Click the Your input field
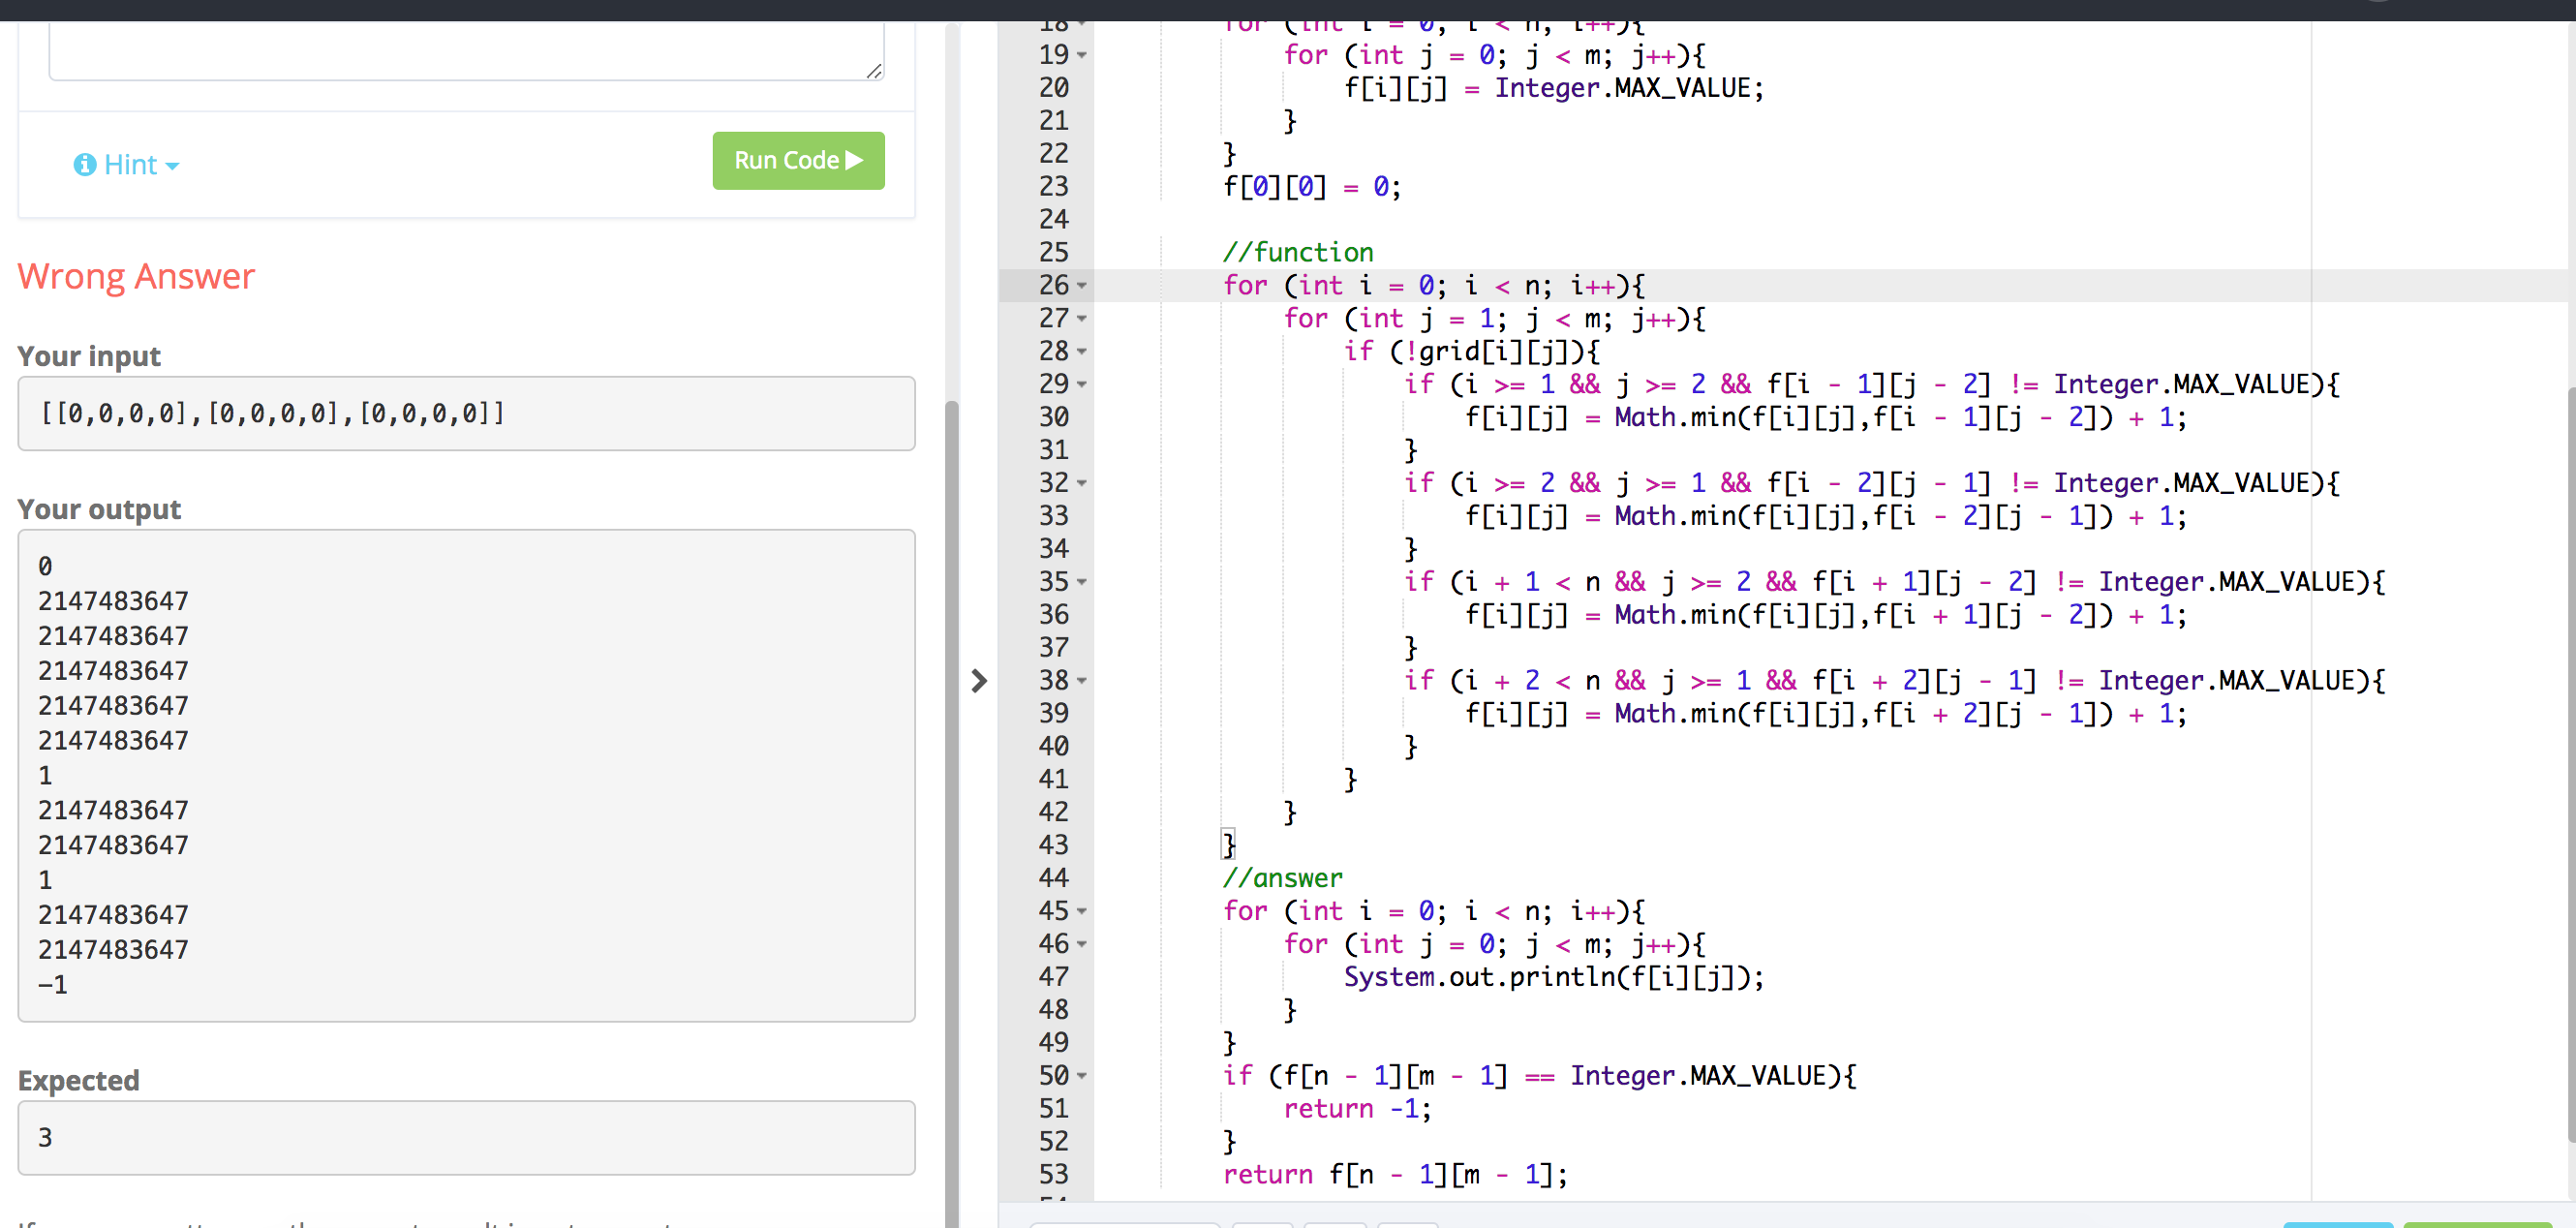Viewport: 2576px width, 1228px height. tap(466, 413)
